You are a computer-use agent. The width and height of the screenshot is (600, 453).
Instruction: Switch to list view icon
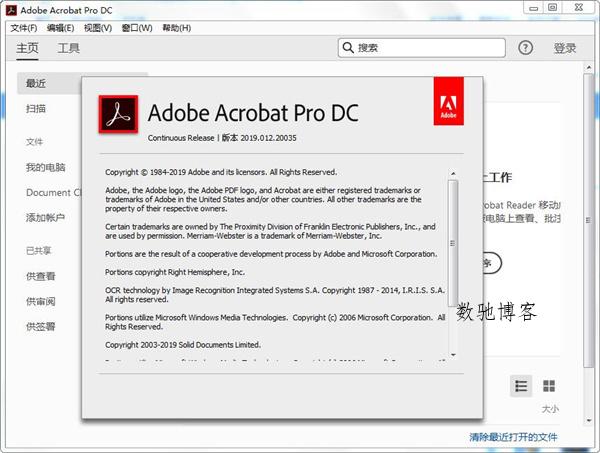pyautogui.click(x=521, y=386)
